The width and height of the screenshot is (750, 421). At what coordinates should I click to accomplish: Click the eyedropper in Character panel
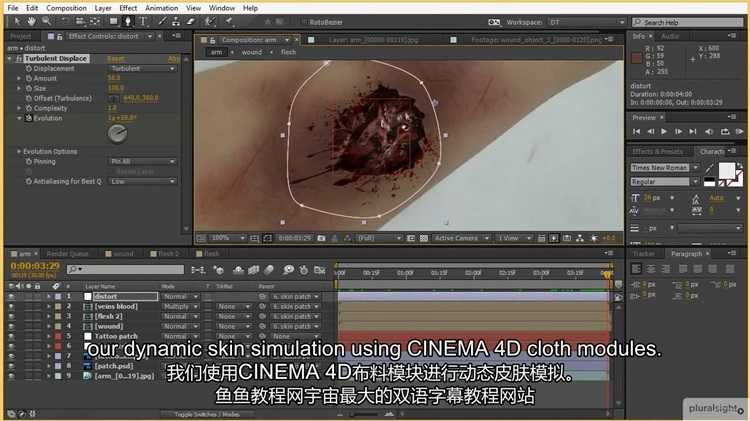coord(709,168)
